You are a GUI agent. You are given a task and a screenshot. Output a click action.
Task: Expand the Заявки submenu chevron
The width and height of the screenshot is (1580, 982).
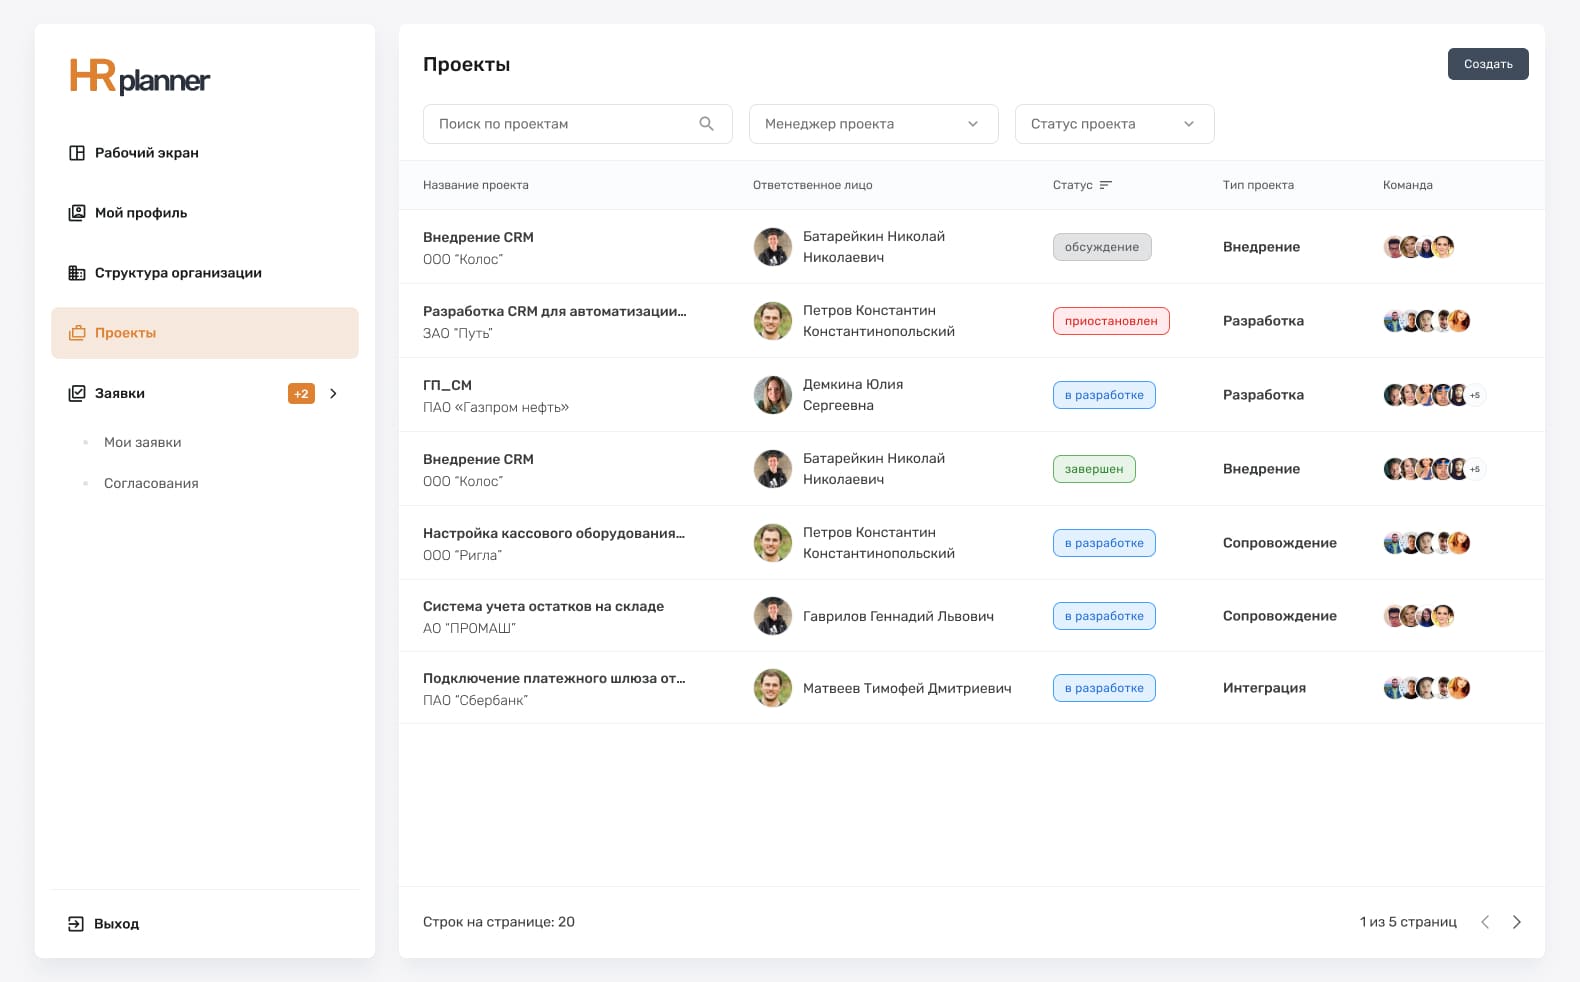(334, 394)
